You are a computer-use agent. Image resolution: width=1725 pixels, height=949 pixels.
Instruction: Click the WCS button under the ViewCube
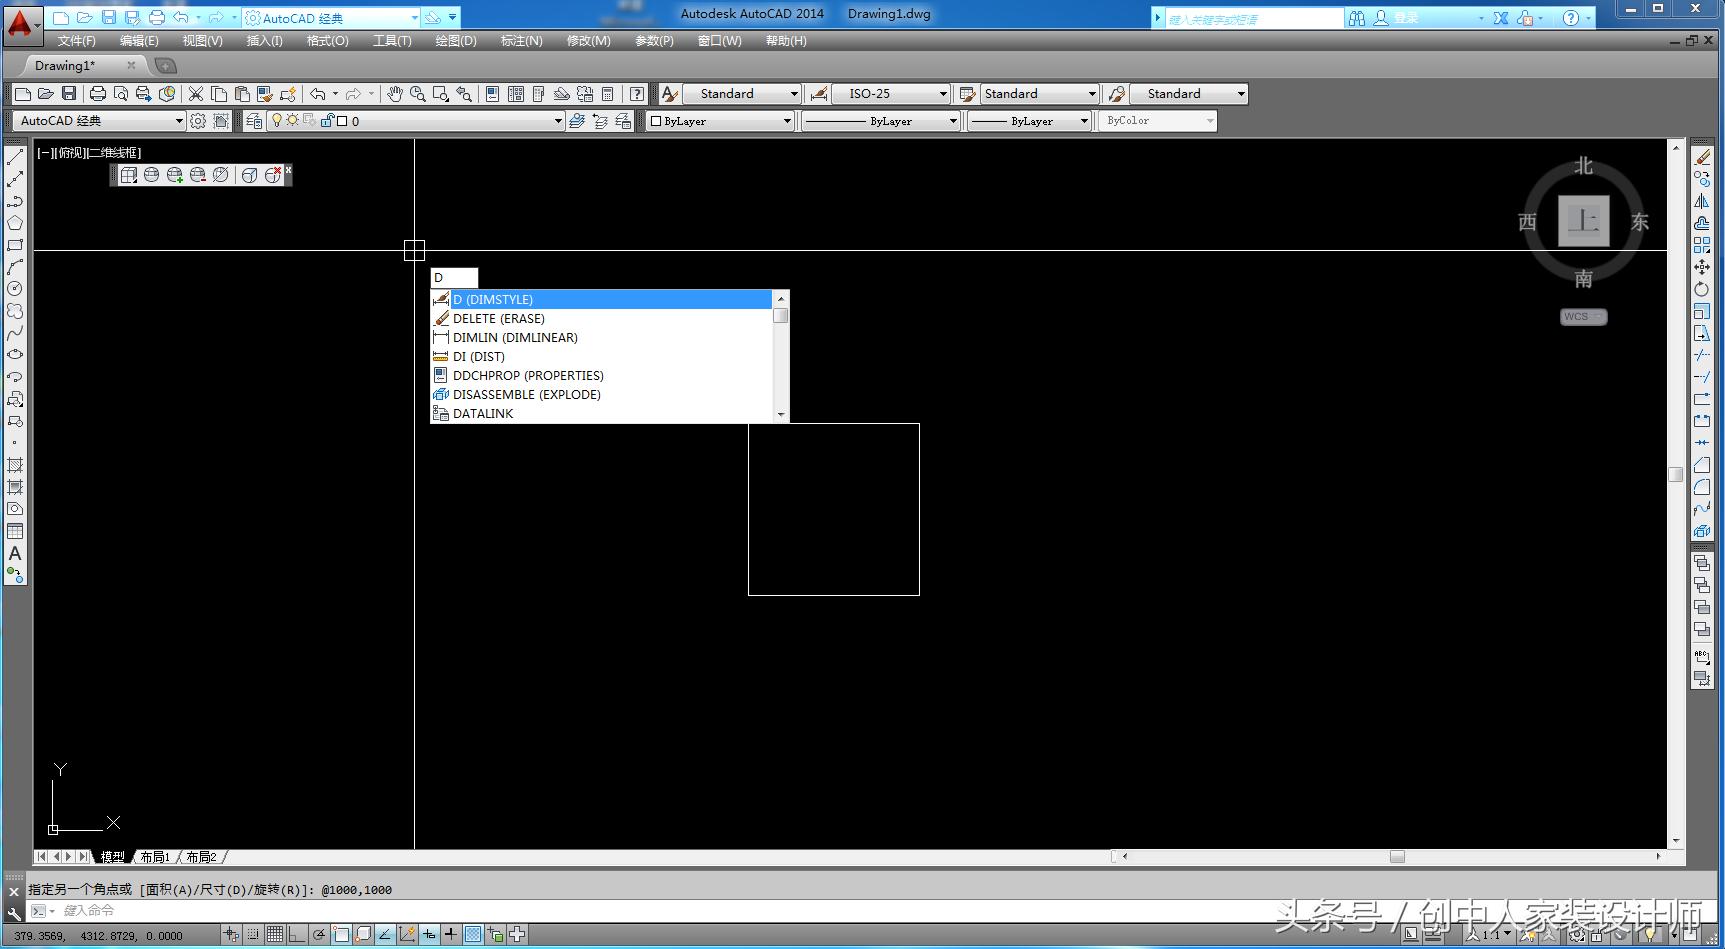(x=1583, y=317)
